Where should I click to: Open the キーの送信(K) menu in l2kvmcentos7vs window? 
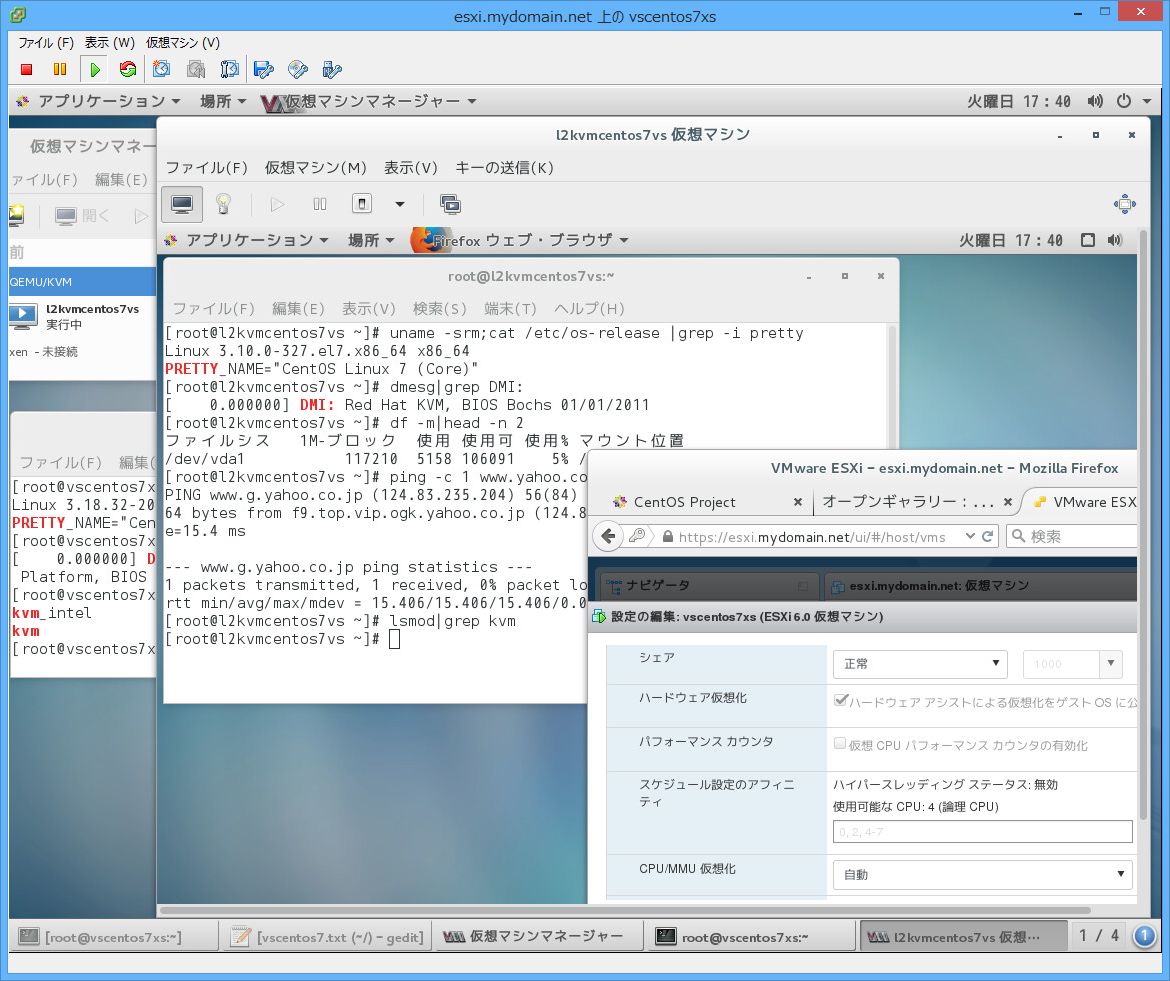[504, 168]
